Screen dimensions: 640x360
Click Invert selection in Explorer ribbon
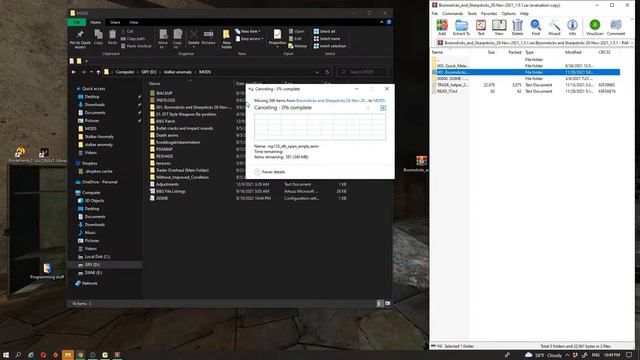(330, 46)
